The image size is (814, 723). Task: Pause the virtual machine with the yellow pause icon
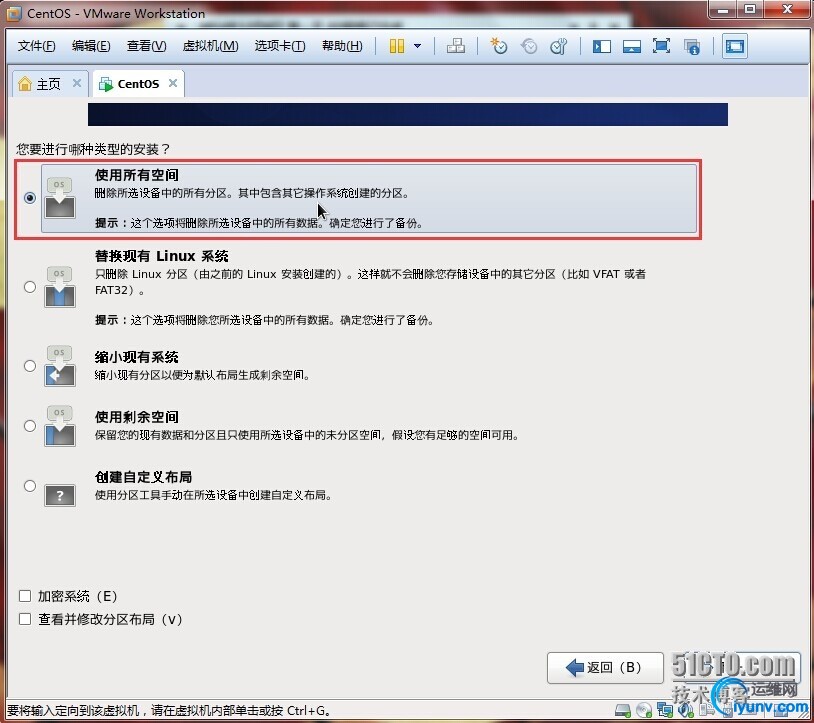click(x=397, y=46)
